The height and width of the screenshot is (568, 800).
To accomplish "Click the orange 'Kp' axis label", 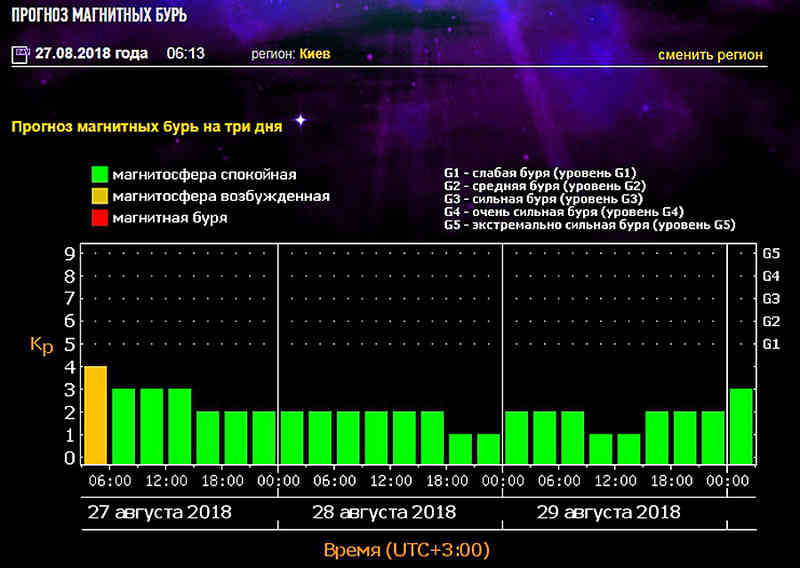I will pyautogui.click(x=41, y=344).
